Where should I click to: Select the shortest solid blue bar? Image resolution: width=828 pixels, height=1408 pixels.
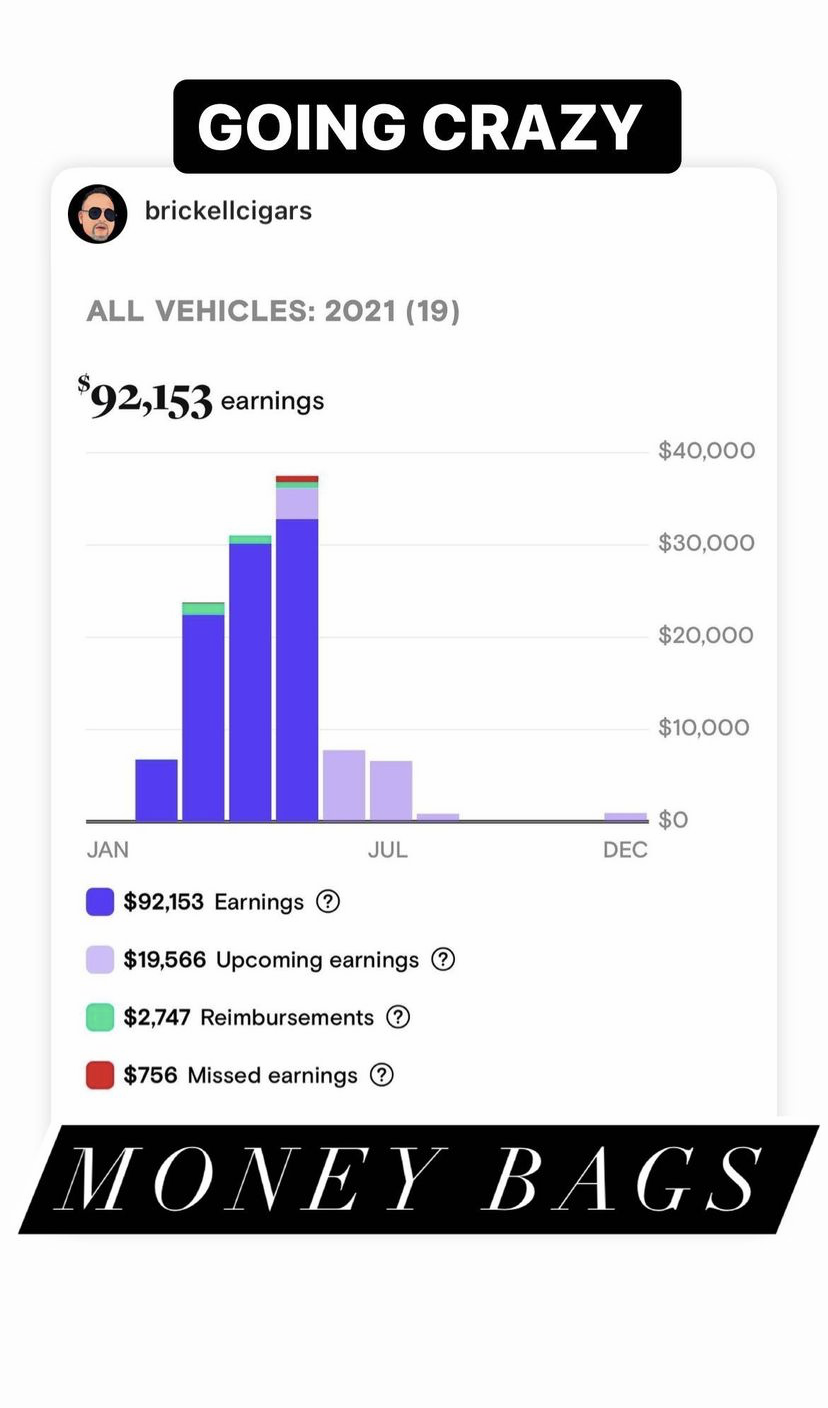tap(156, 790)
